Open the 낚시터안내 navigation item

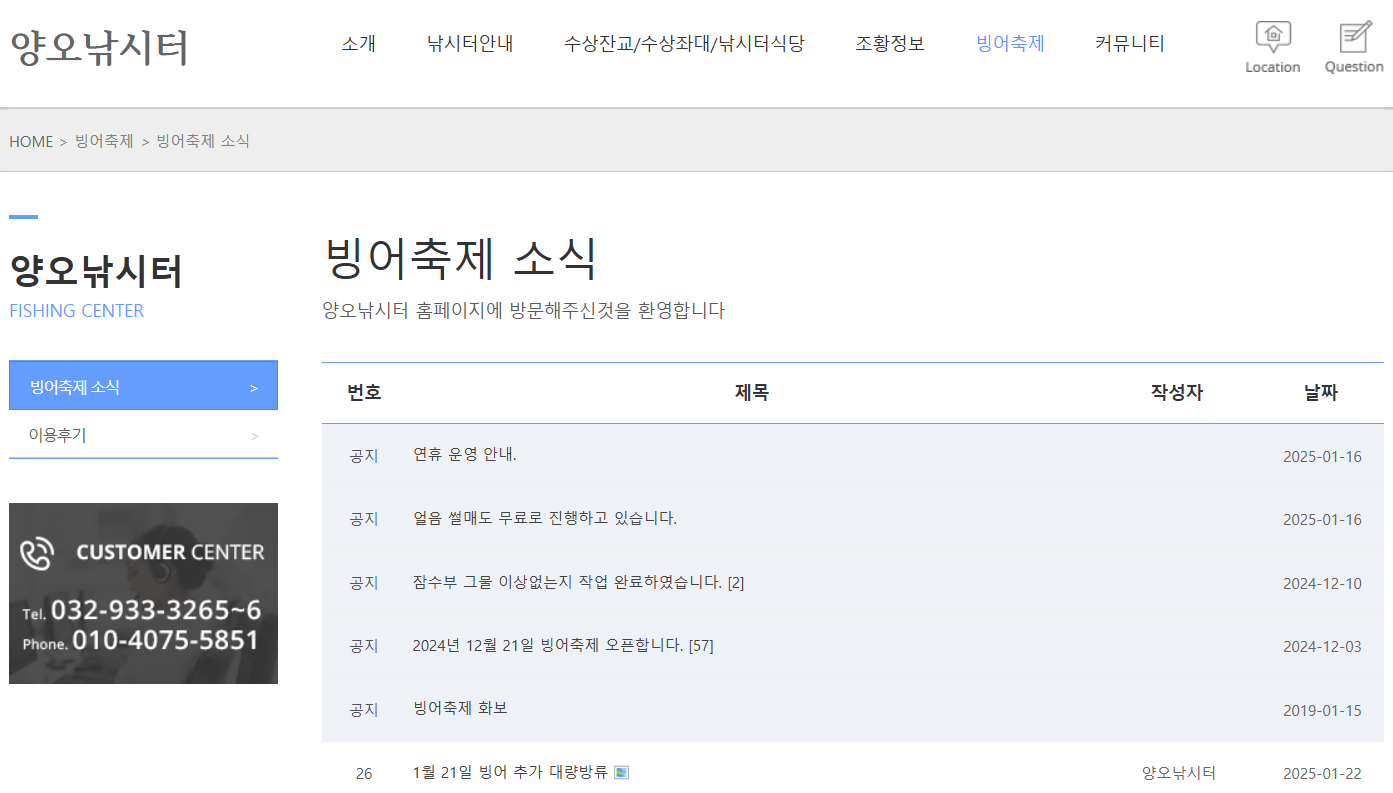click(469, 43)
